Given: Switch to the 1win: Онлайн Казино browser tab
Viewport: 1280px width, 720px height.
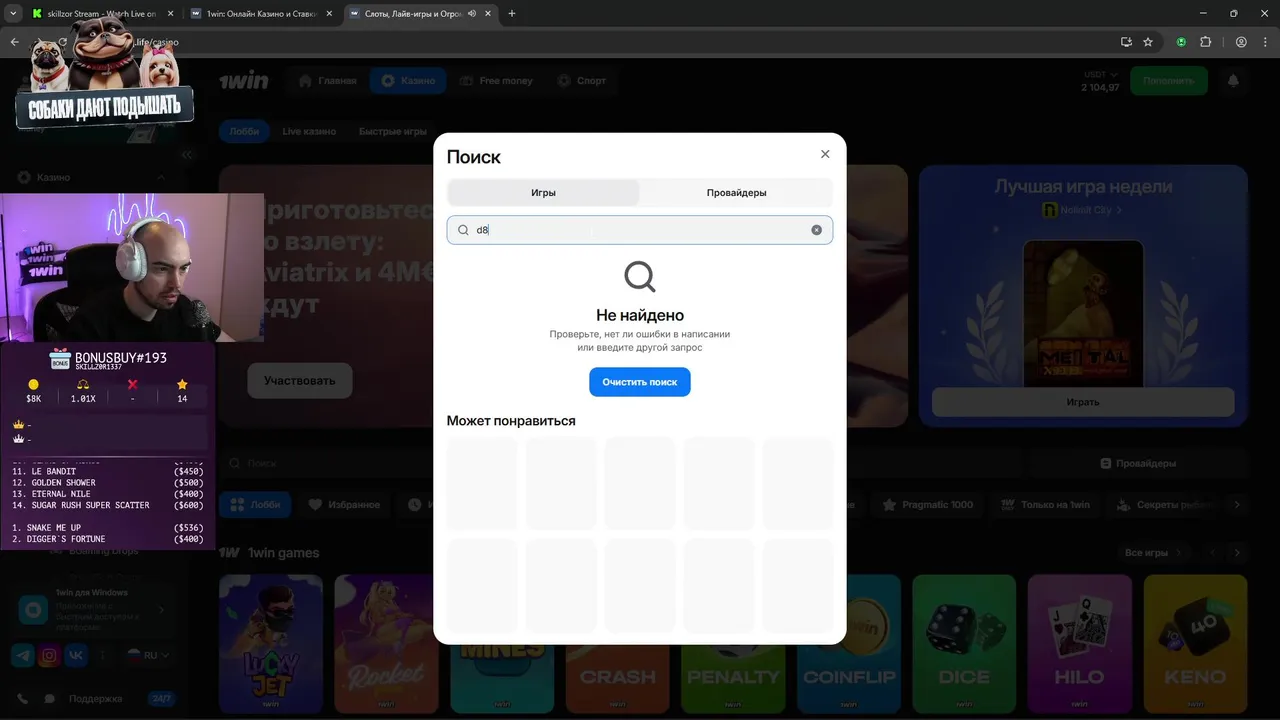Looking at the screenshot, I should pyautogui.click(x=263, y=14).
